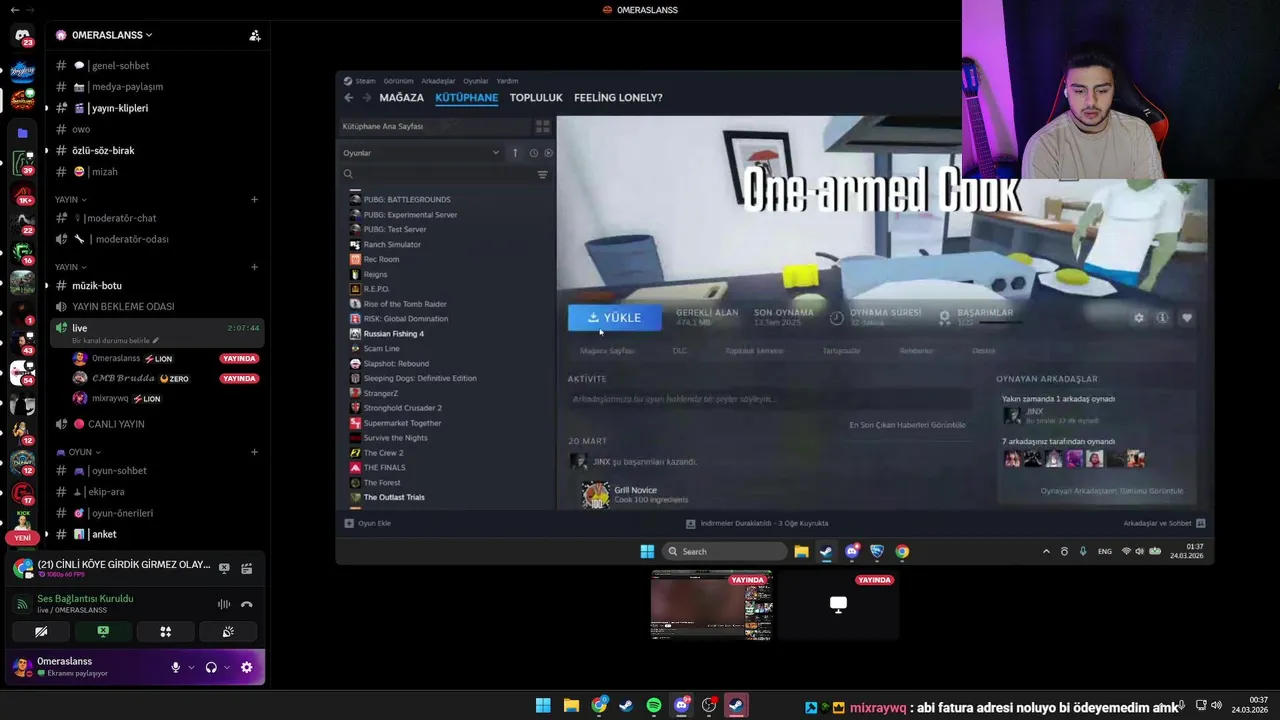
Task: Open FEELING LONELY? profile tab
Action: pyautogui.click(x=618, y=97)
